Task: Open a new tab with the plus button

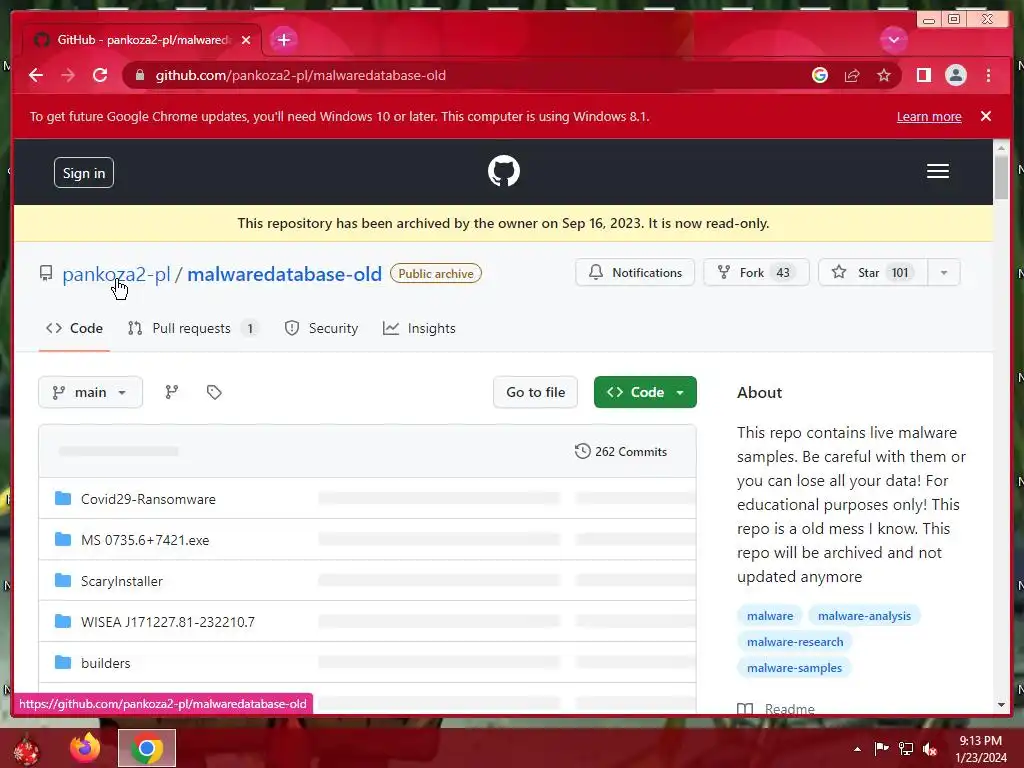Action: click(x=283, y=40)
